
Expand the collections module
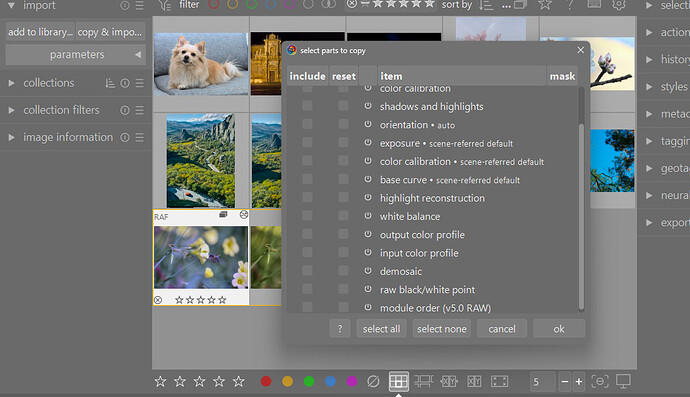[11, 83]
